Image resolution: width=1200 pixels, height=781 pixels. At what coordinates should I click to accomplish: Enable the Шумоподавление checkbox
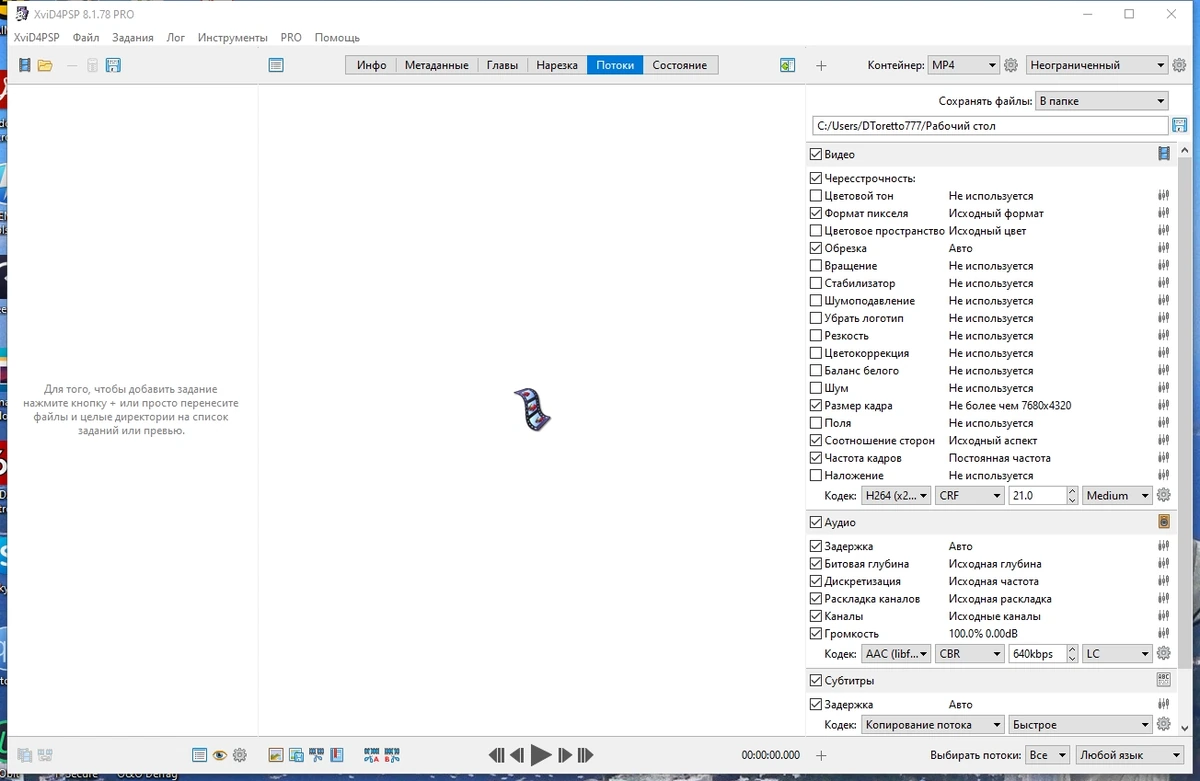click(816, 301)
